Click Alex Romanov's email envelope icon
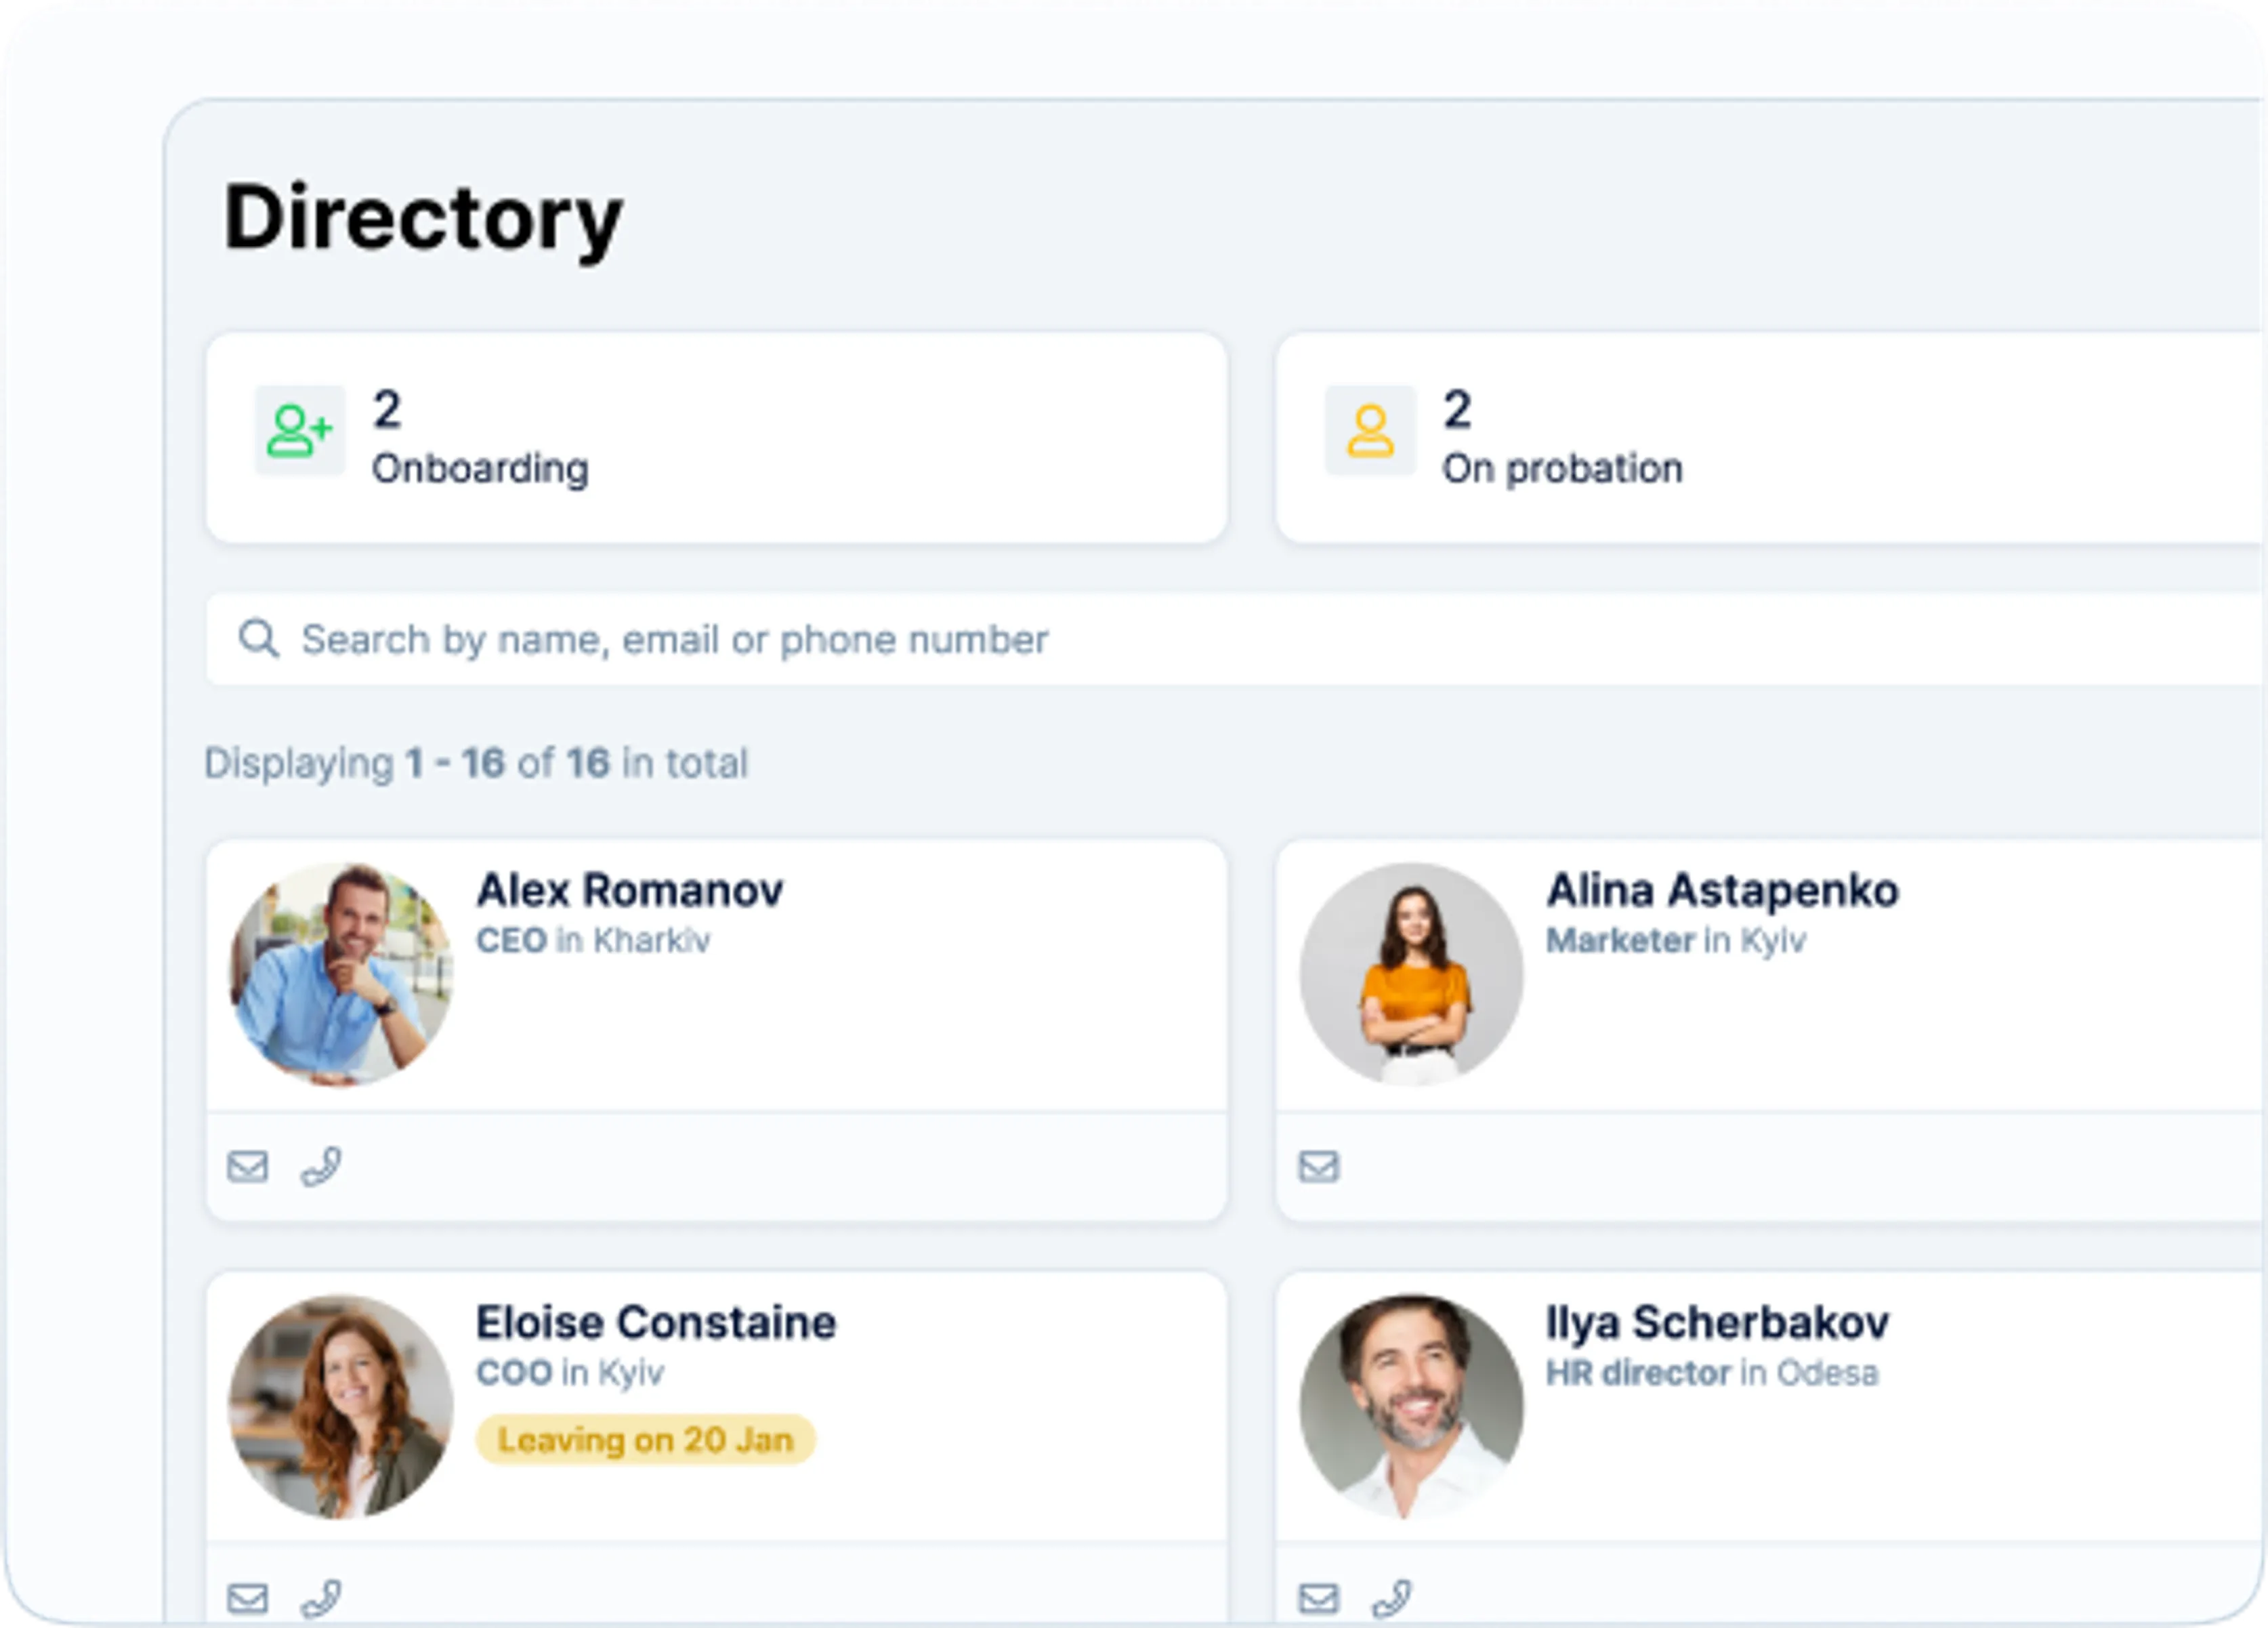Image resolution: width=2268 pixels, height=1628 pixels. coord(247,1166)
